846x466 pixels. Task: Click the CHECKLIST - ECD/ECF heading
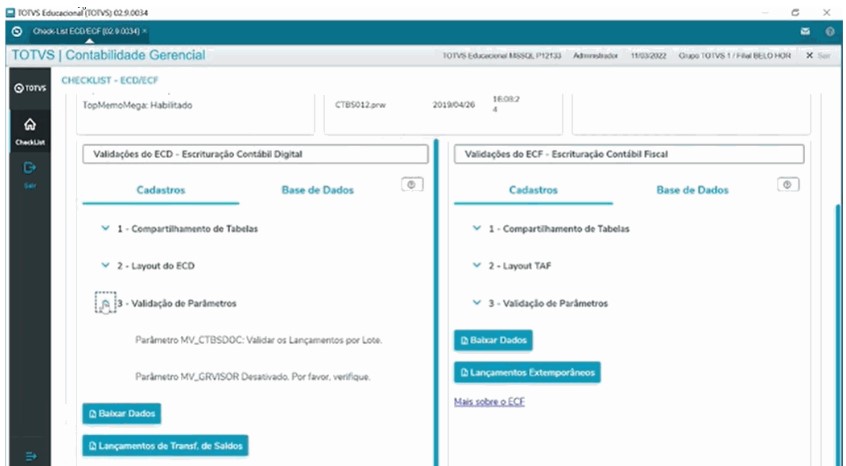[110, 80]
